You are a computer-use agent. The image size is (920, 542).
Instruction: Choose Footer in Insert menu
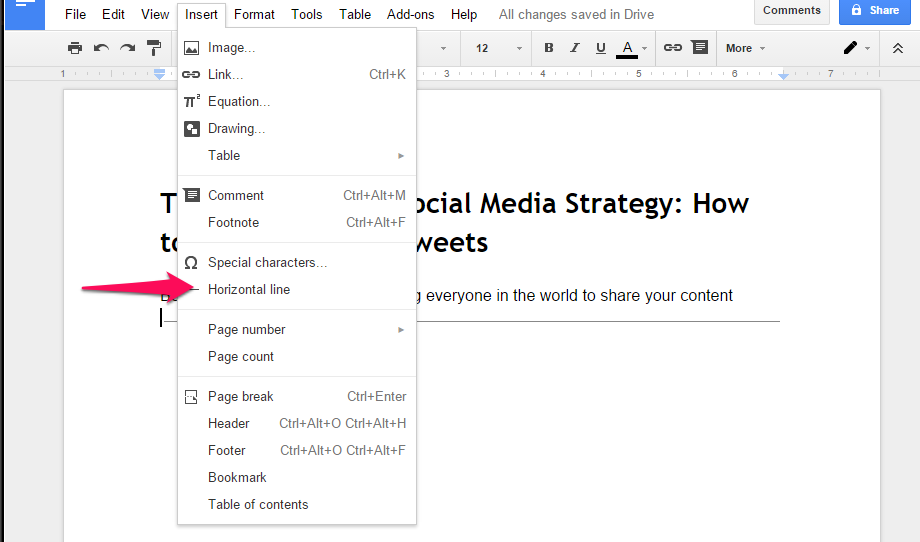pos(297,450)
